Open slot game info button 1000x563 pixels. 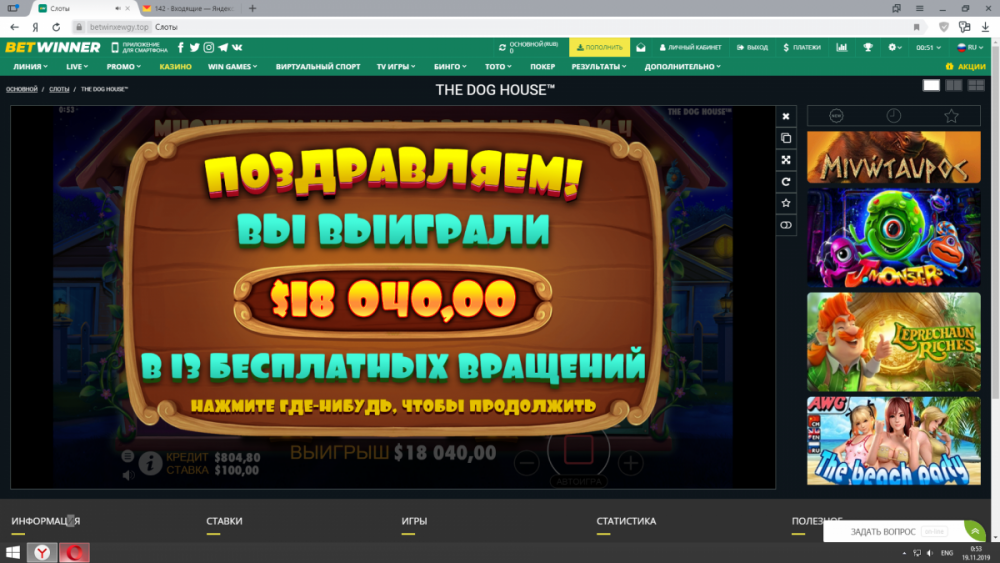tap(151, 463)
